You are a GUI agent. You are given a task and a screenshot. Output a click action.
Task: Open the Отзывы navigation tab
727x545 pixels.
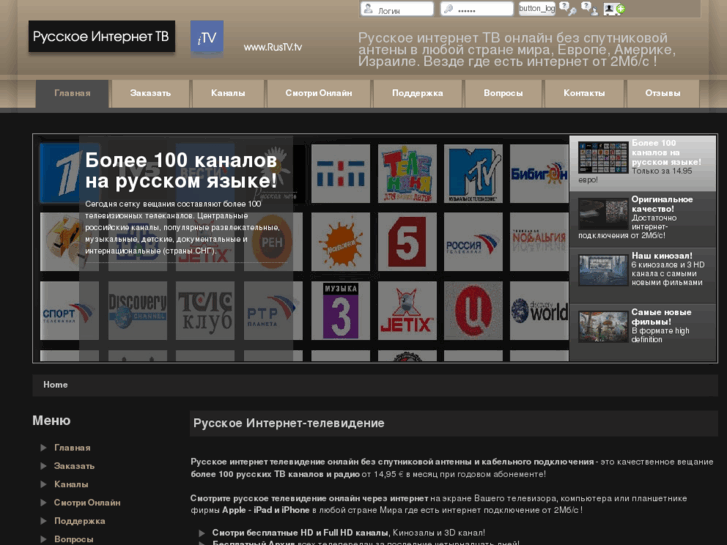tap(663, 93)
